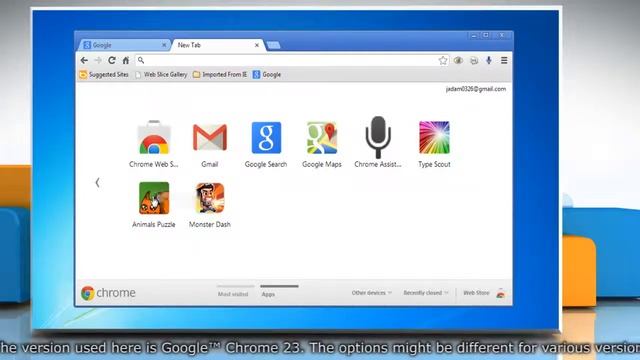Maximize the Chrome window
640x360 pixels.
(x=486, y=36)
